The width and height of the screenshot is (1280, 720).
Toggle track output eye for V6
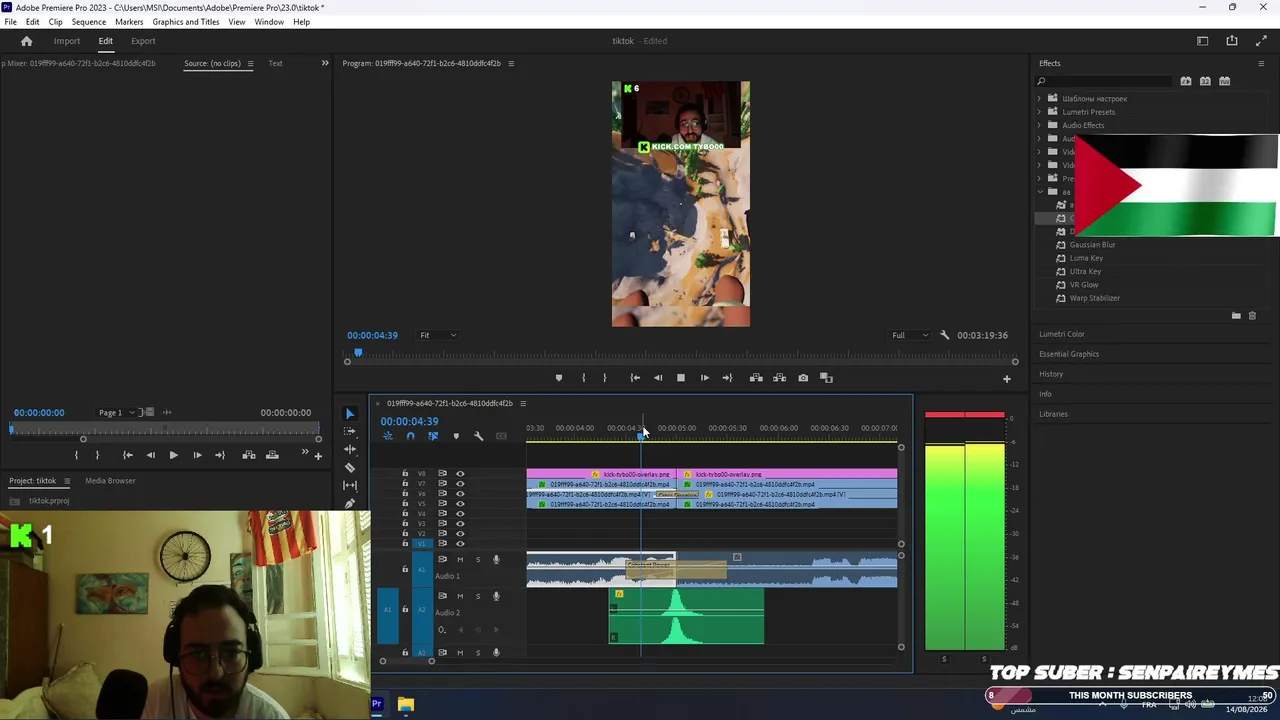point(460,494)
